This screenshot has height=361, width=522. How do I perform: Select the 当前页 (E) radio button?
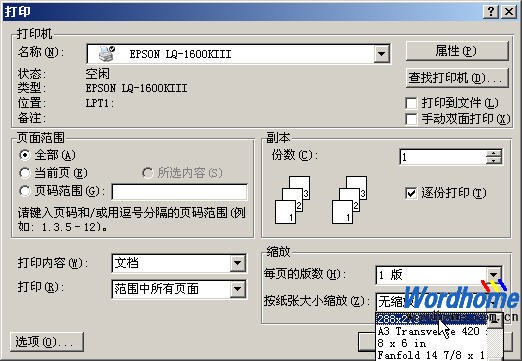click(25, 173)
